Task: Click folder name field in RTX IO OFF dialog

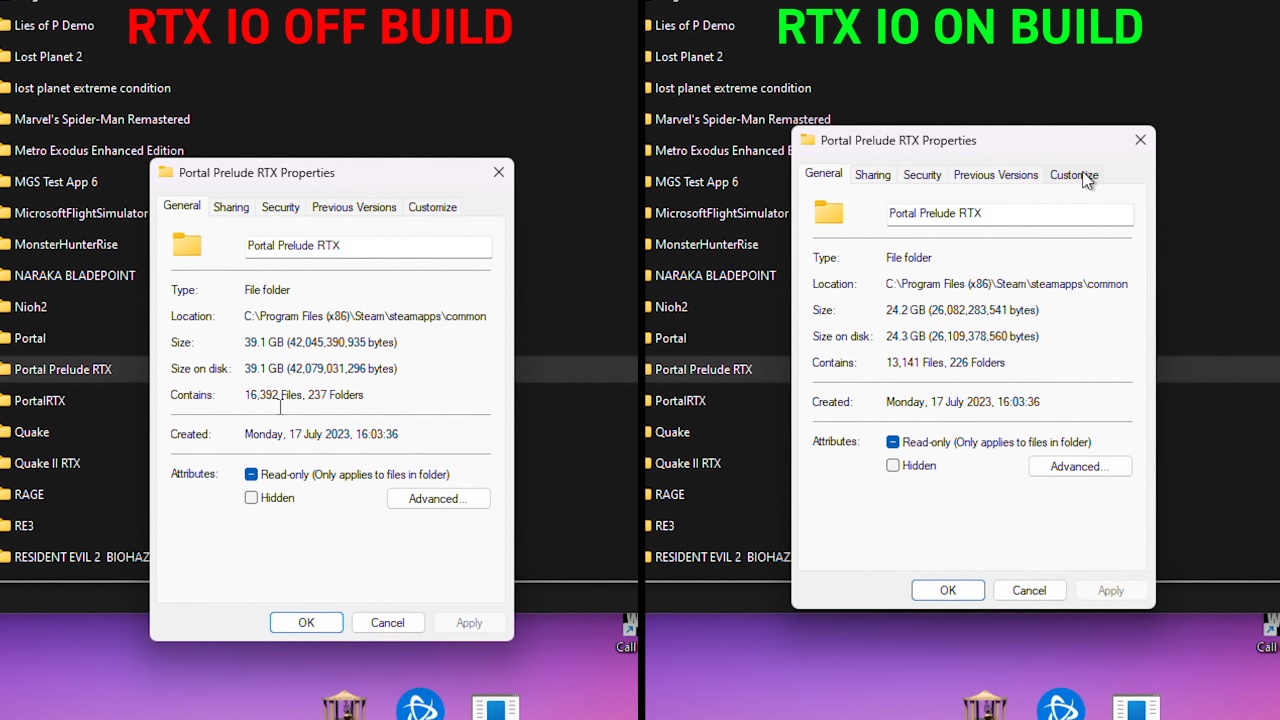Action: pos(368,246)
